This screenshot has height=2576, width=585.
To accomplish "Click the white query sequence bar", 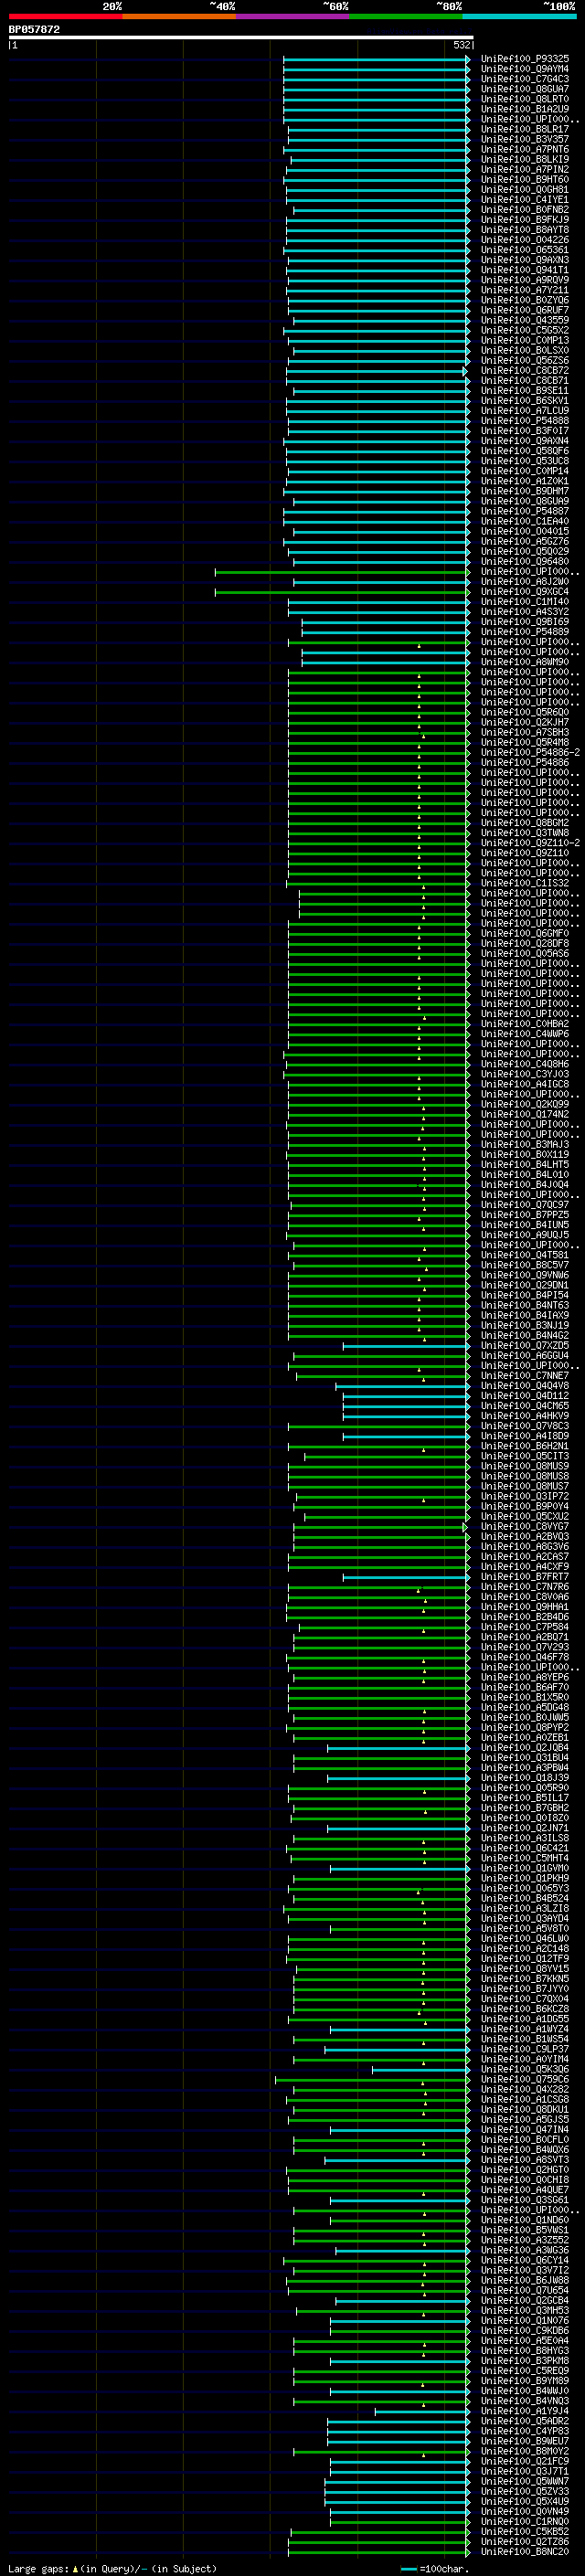I will coord(241,37).
